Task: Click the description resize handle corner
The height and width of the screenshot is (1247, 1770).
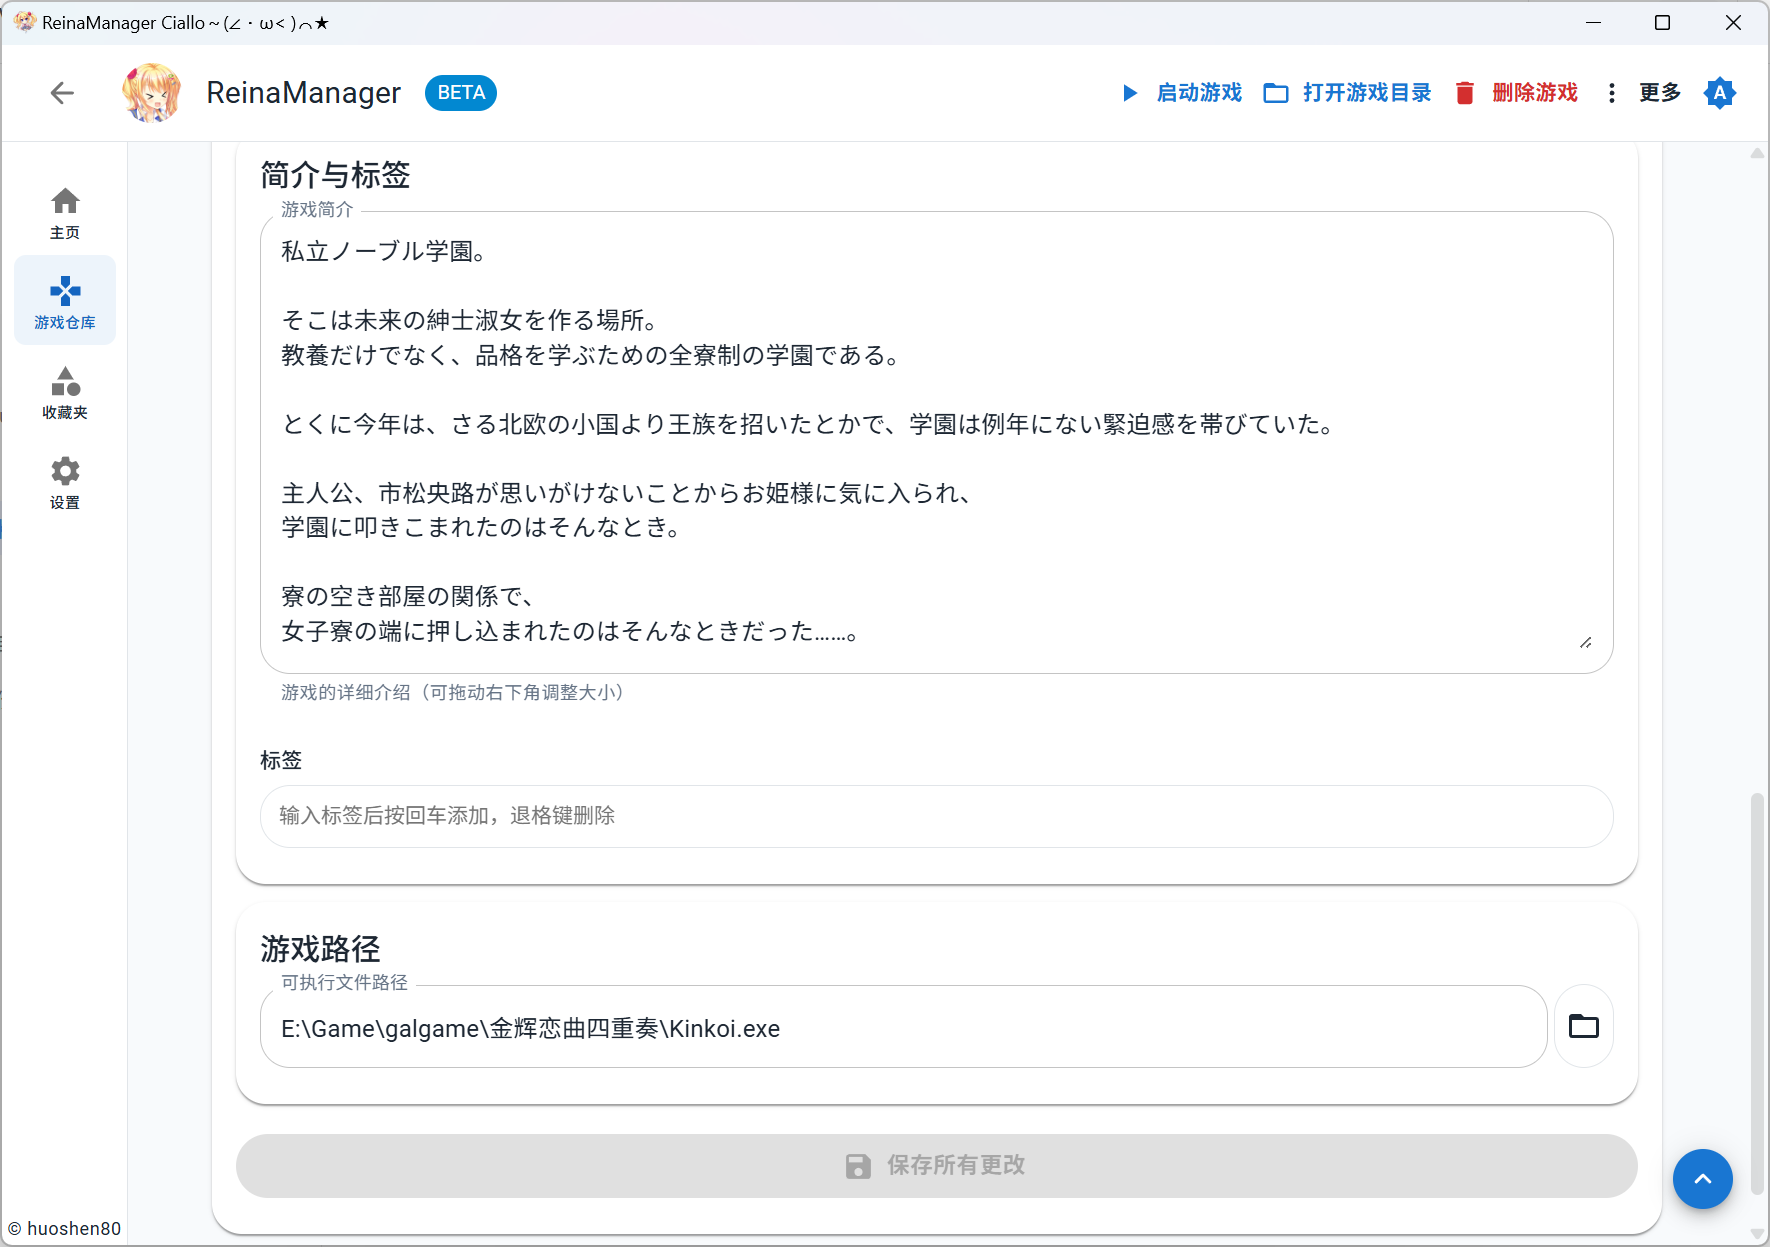Action: click(x=1586, y=642)
